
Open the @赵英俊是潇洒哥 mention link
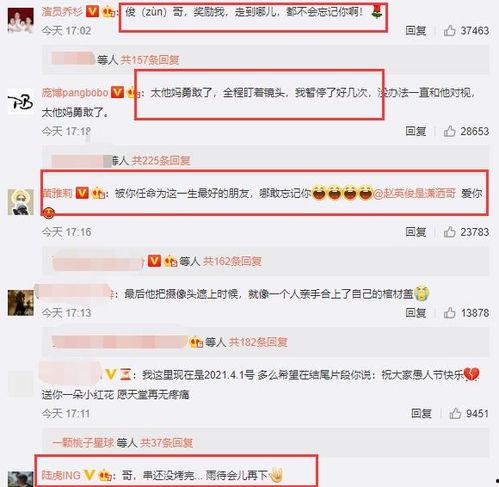click(x=414, y=193)
